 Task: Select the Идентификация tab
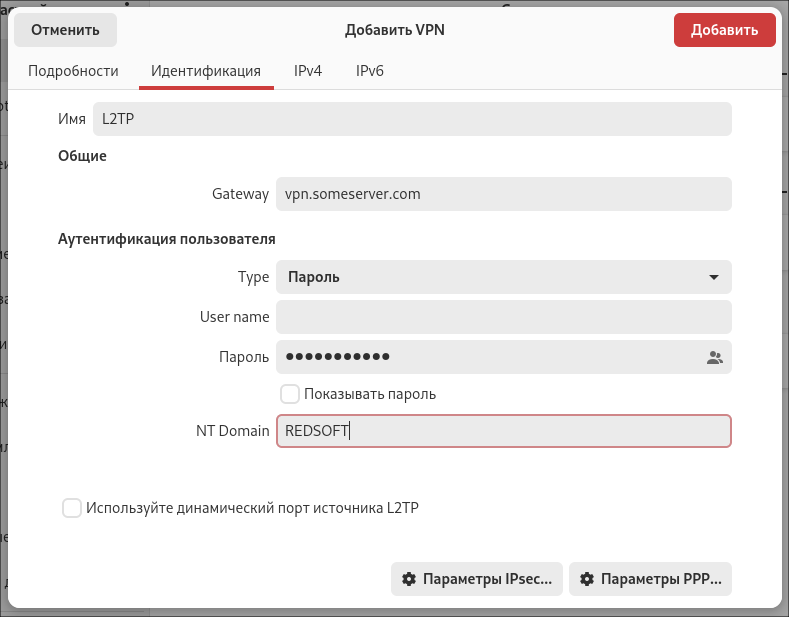click(206, 71)
